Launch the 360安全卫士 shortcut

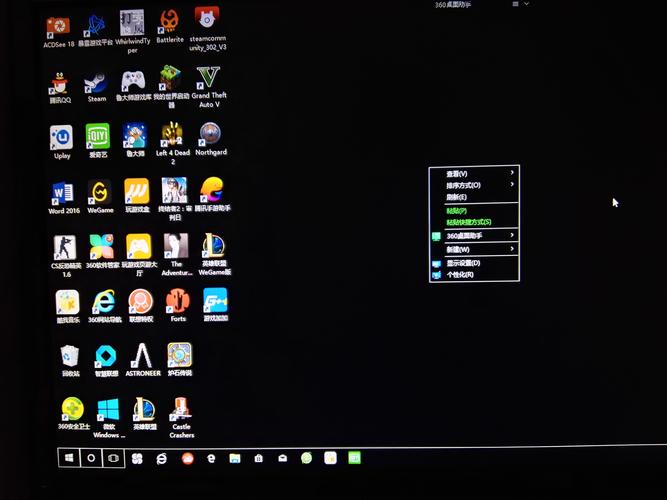click(73, 413)
